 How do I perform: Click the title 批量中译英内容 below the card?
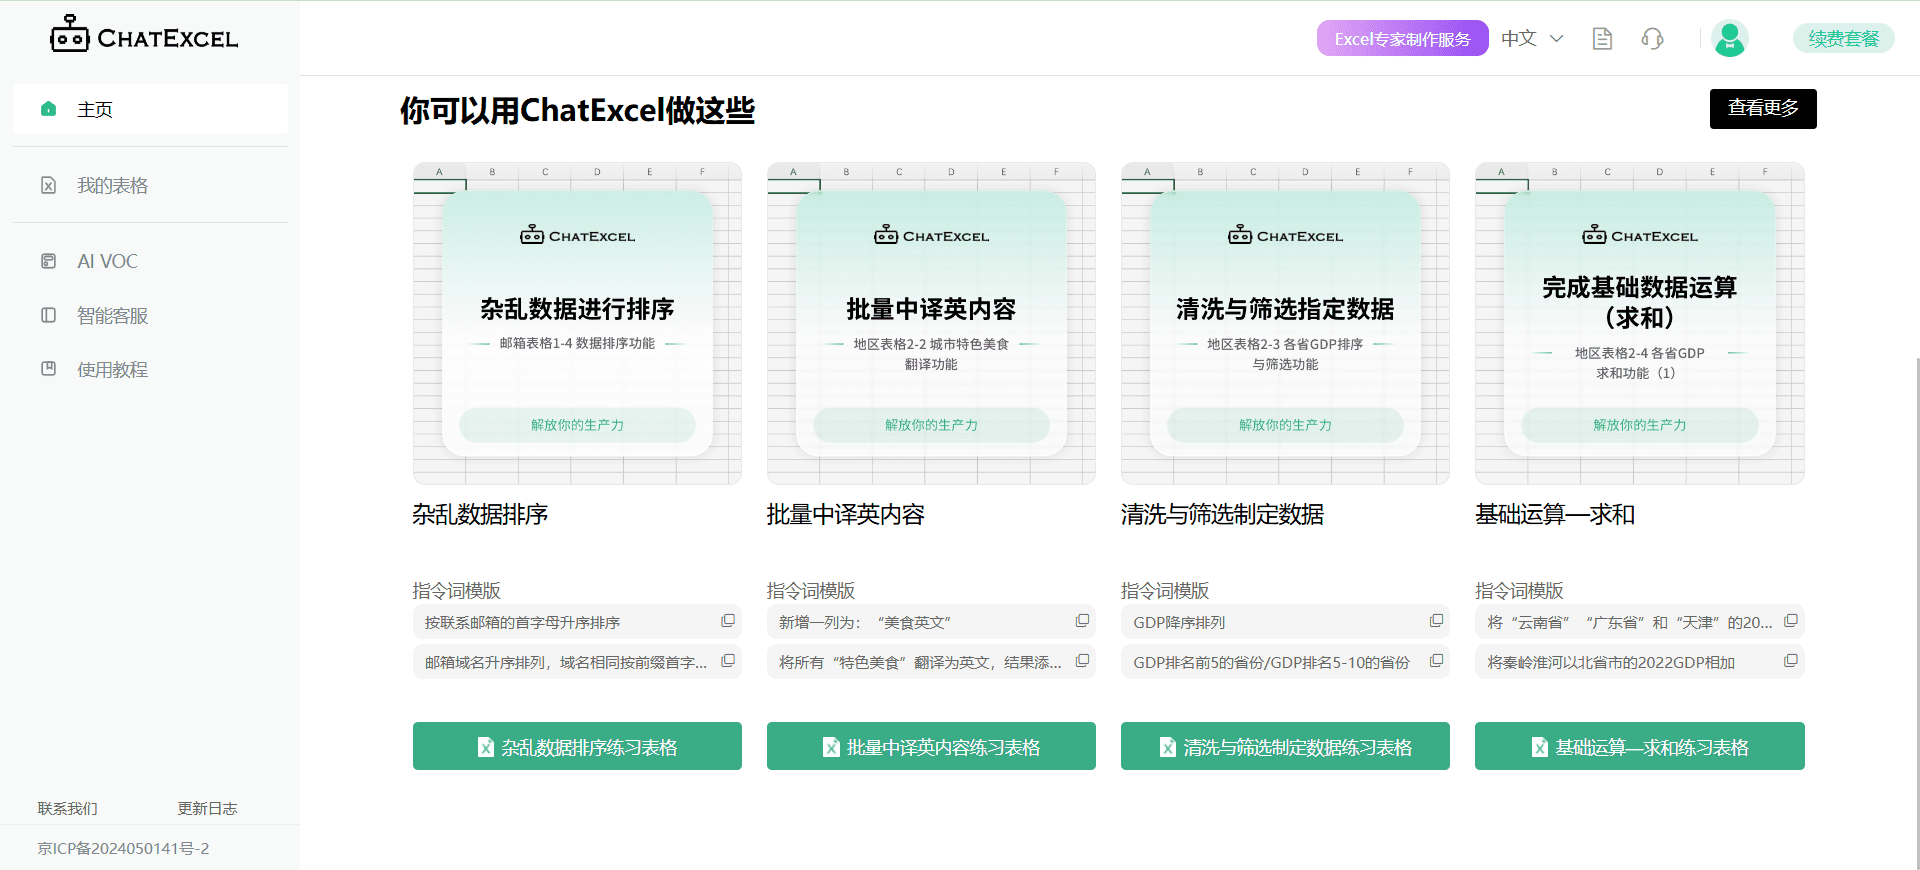pyautogui.click(x=845, y=514)
